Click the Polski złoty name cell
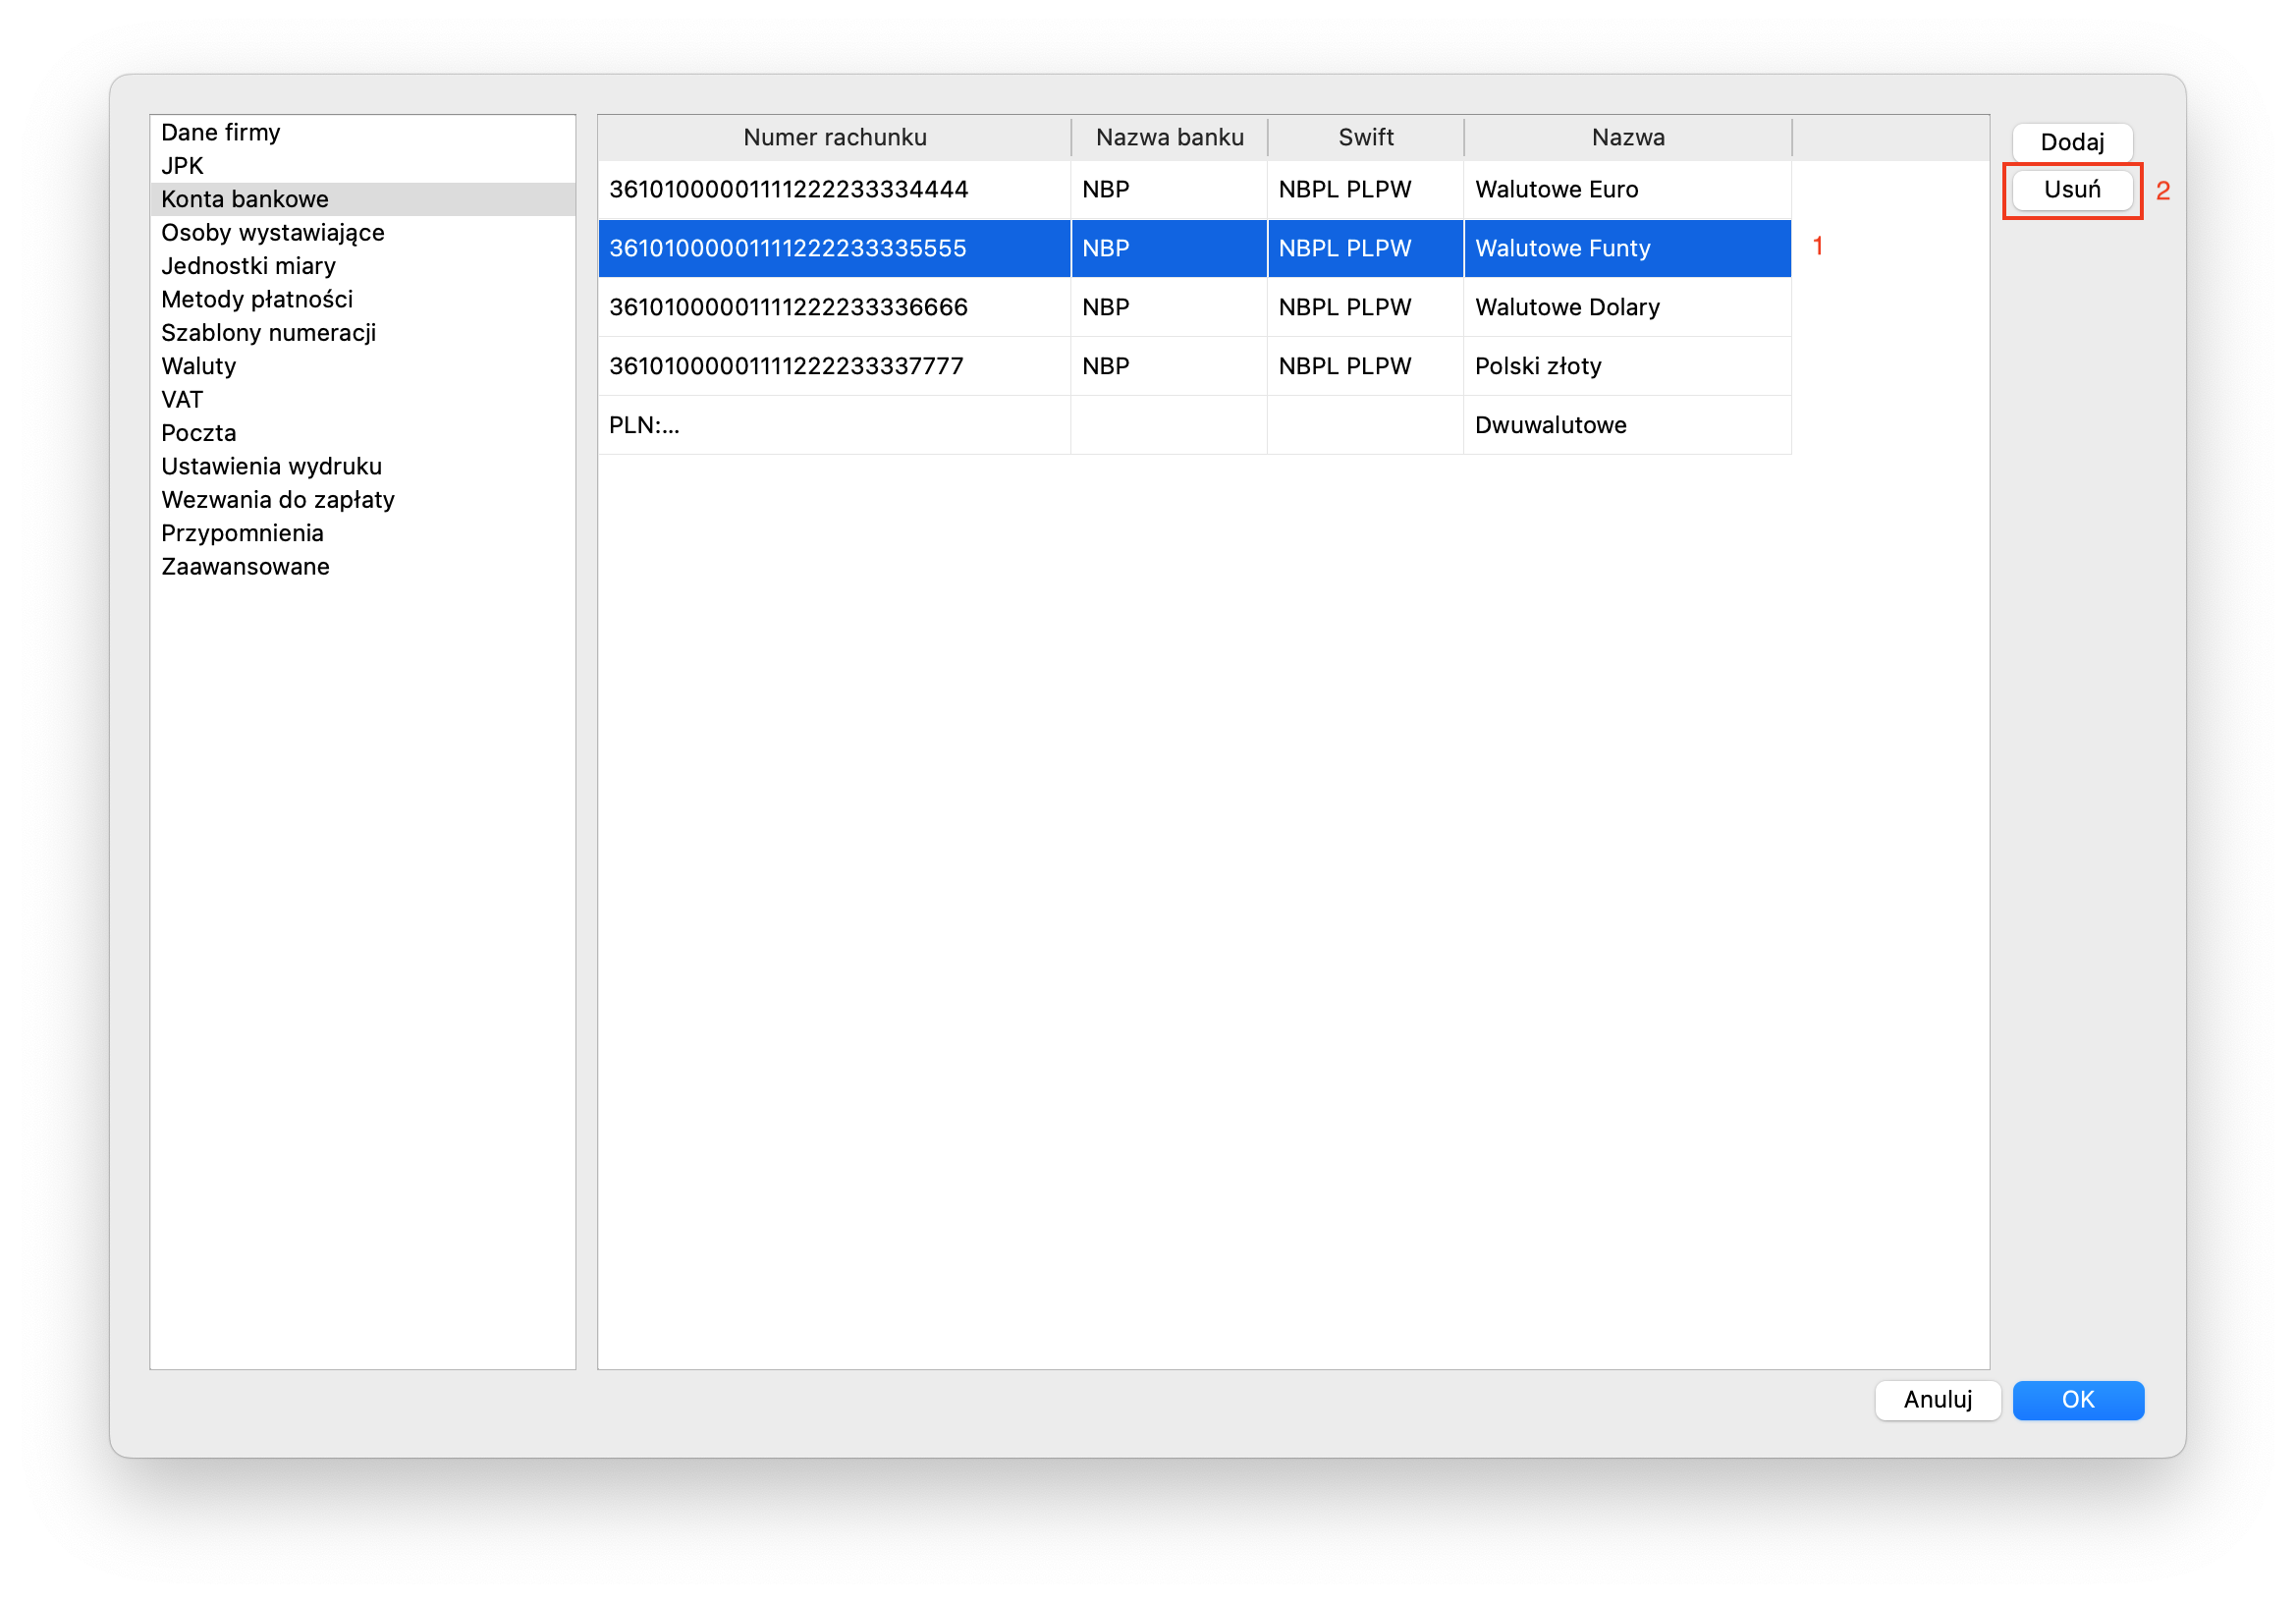The height and width of the screenshot is (1603, 2296). tap(1627, 366)
